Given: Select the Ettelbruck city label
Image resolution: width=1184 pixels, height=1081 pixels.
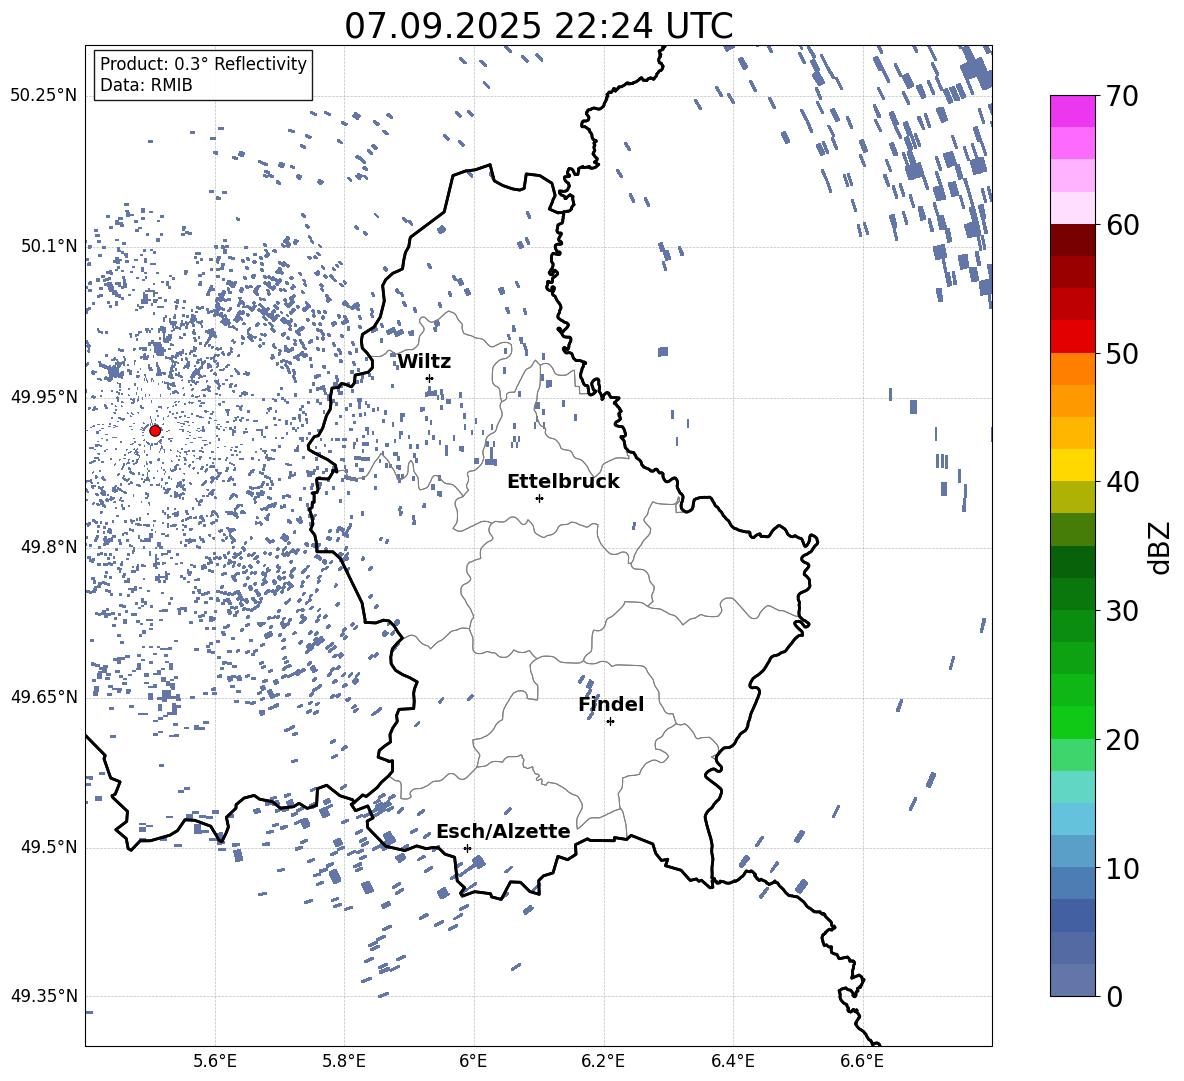Looking at the screenshot, I should point(563,482).
